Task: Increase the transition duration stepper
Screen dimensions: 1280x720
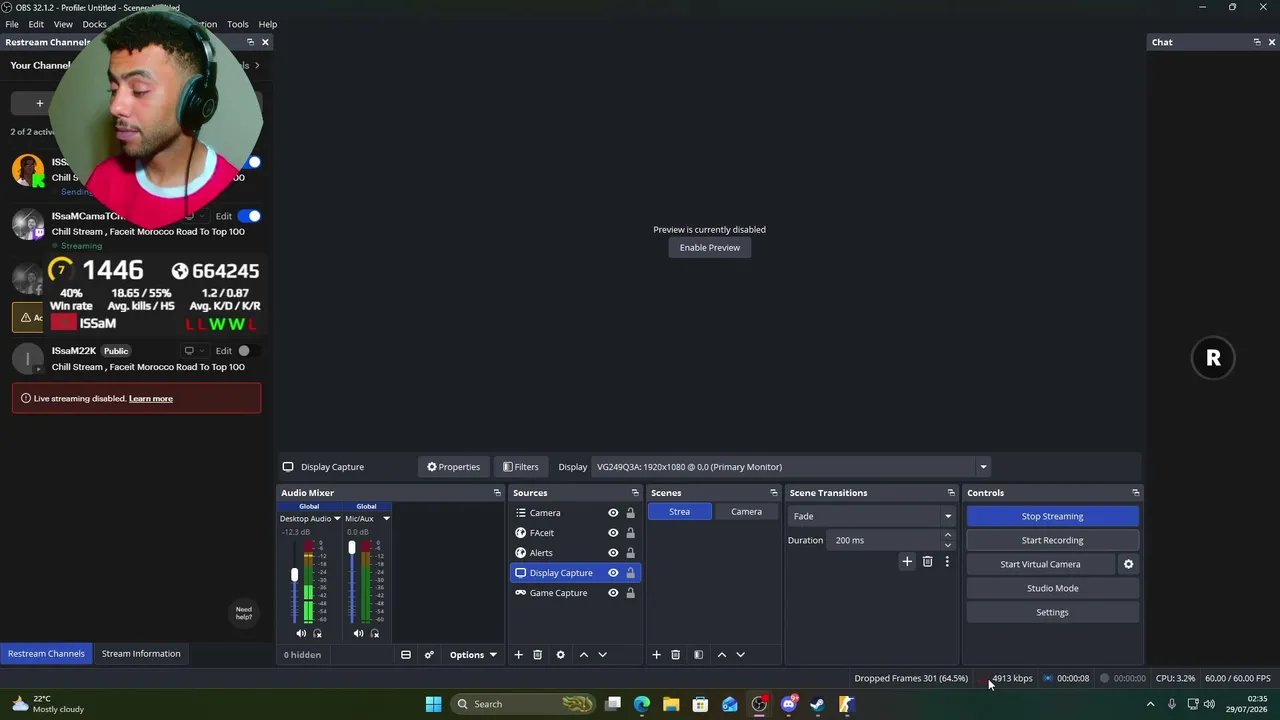Action: (948, 535)
